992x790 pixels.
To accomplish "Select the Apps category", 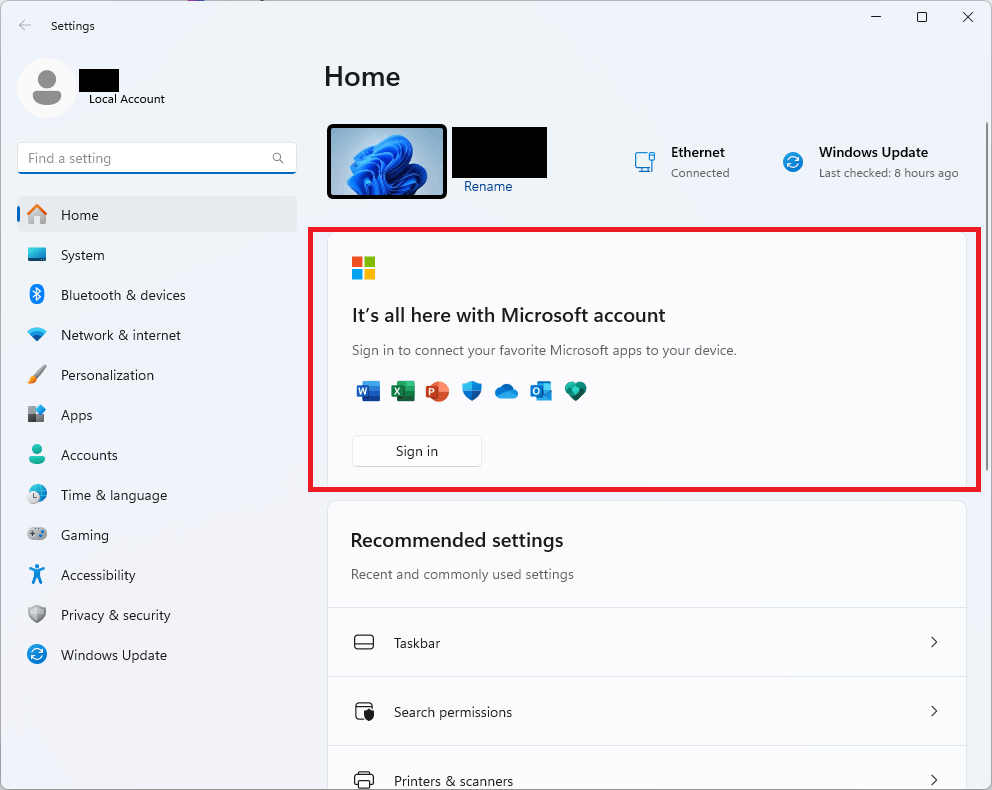I will pos(157,415).
